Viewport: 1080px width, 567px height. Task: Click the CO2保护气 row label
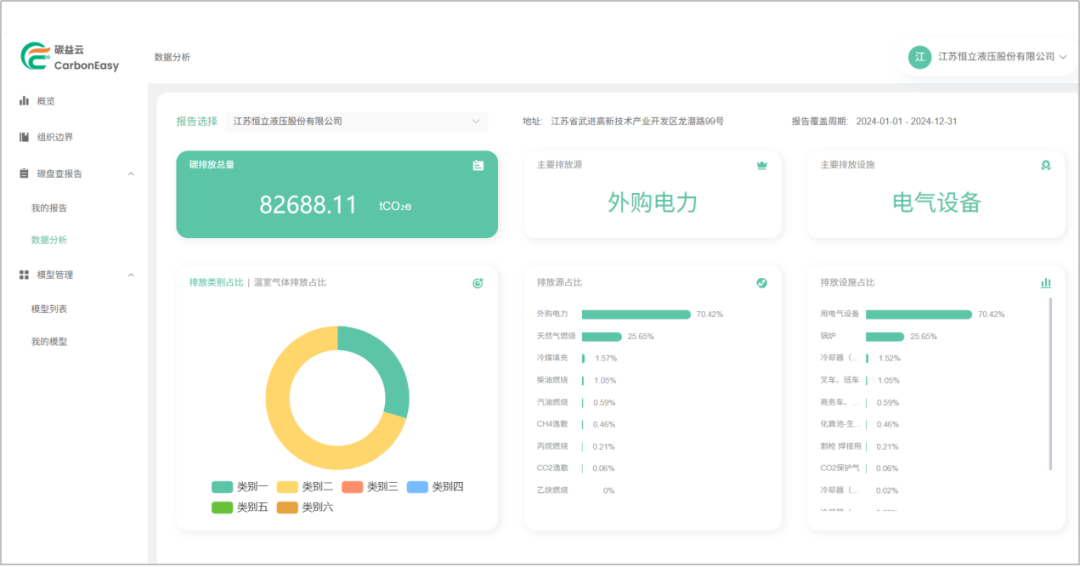coord(840,468)
